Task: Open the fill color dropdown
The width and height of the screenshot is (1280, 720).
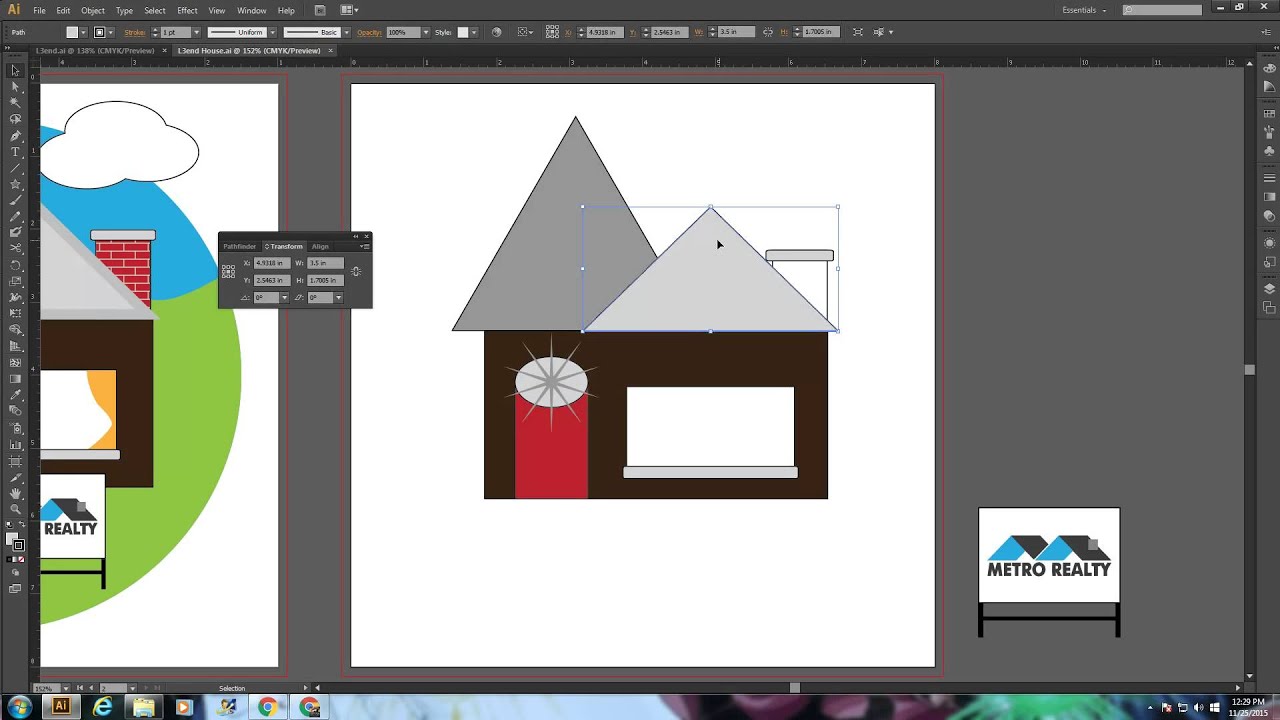Action: 84,32
